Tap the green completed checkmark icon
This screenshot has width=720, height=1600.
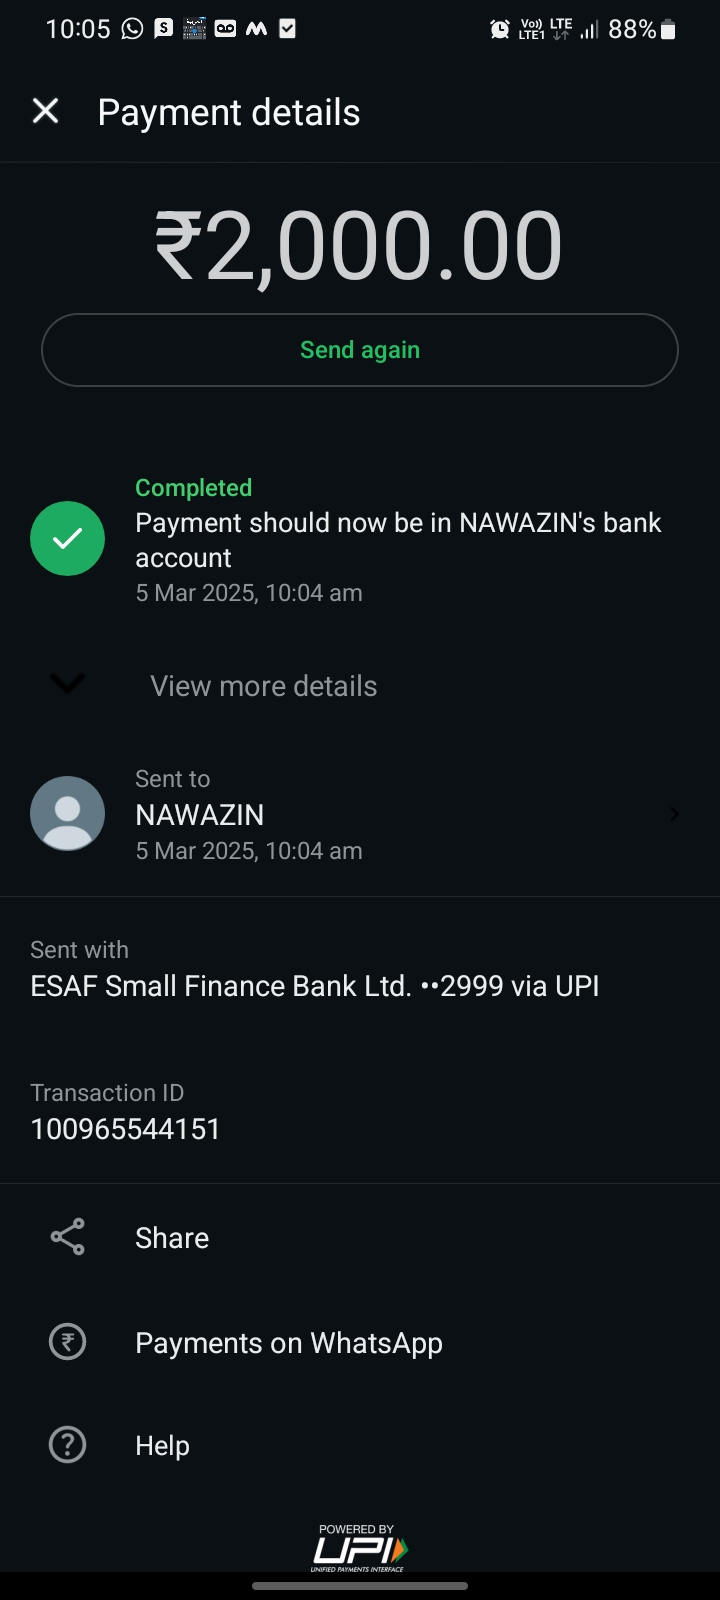click(67, 539)
